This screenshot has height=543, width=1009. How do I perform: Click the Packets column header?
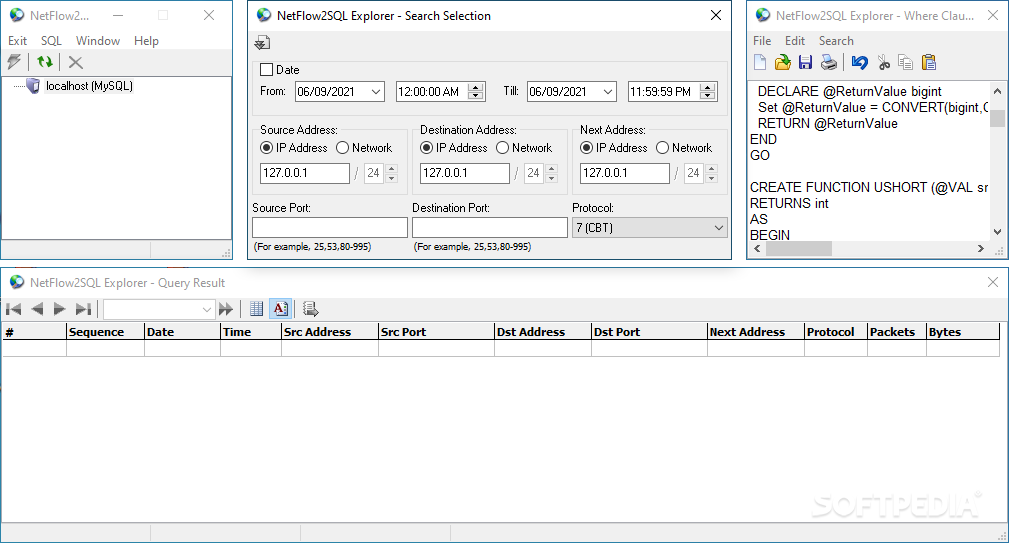pos(896,332)
